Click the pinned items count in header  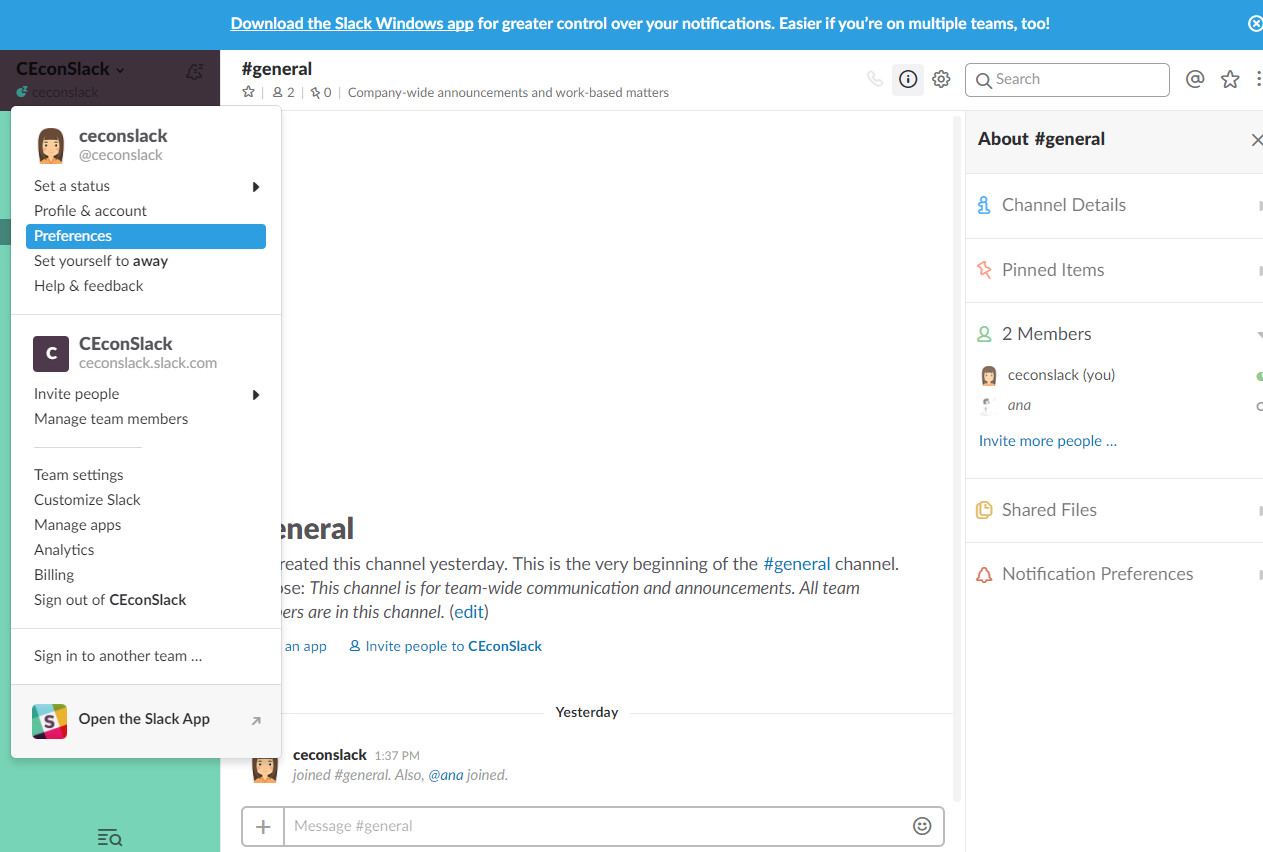(x=321, y=92)
